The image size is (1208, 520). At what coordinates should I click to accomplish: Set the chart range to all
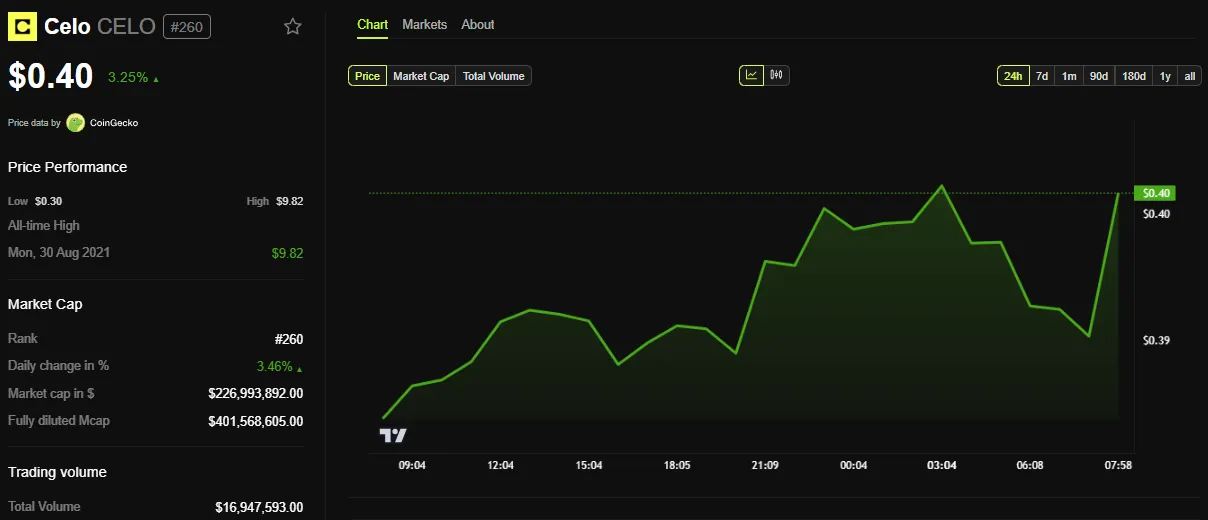coord(1190,76)
